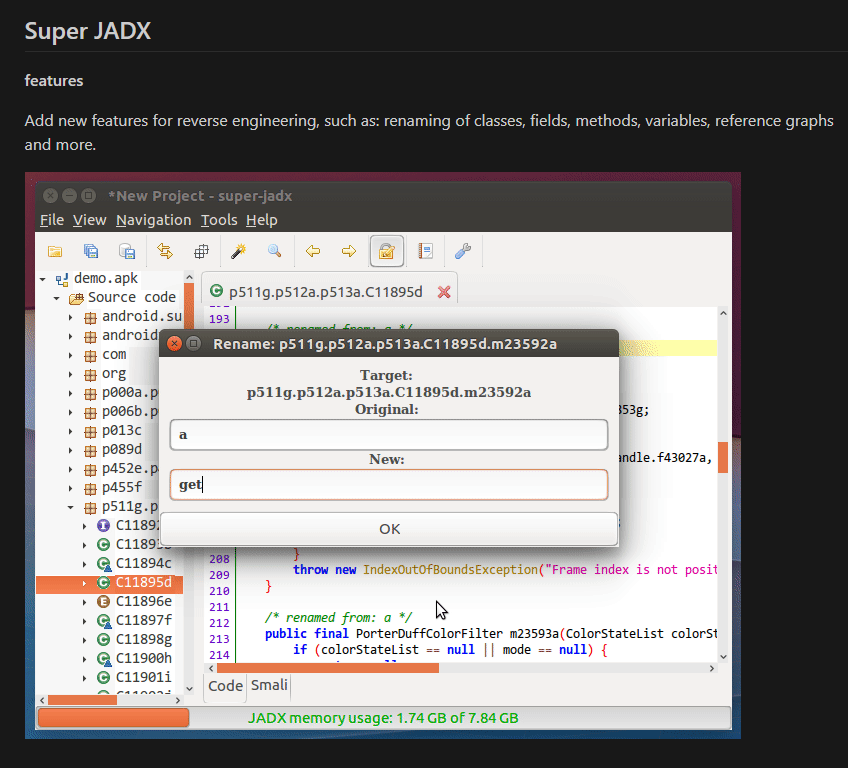
Task: Expand the com package node
Action: coord(70,355)
